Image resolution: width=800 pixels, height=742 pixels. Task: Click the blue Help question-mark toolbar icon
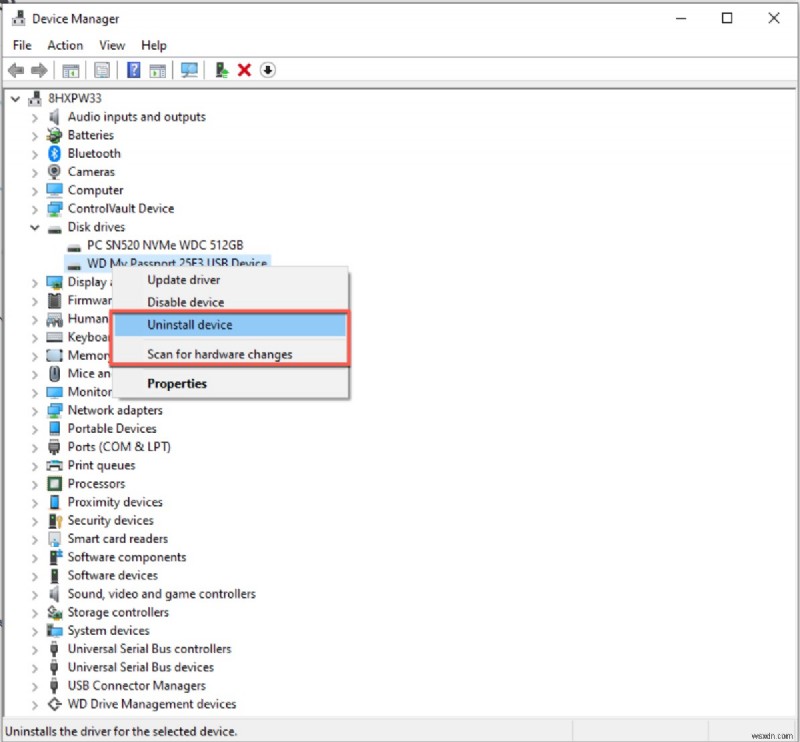(134, 70)
